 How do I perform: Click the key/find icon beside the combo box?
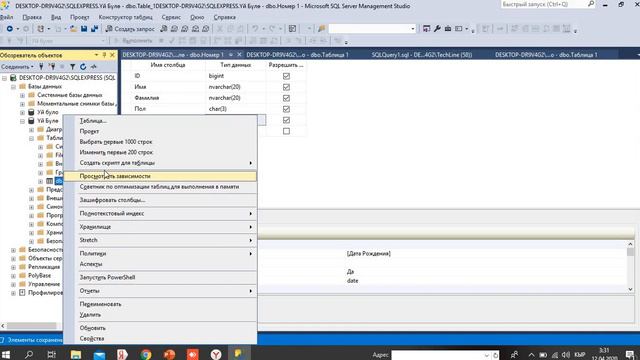(322, 29)
